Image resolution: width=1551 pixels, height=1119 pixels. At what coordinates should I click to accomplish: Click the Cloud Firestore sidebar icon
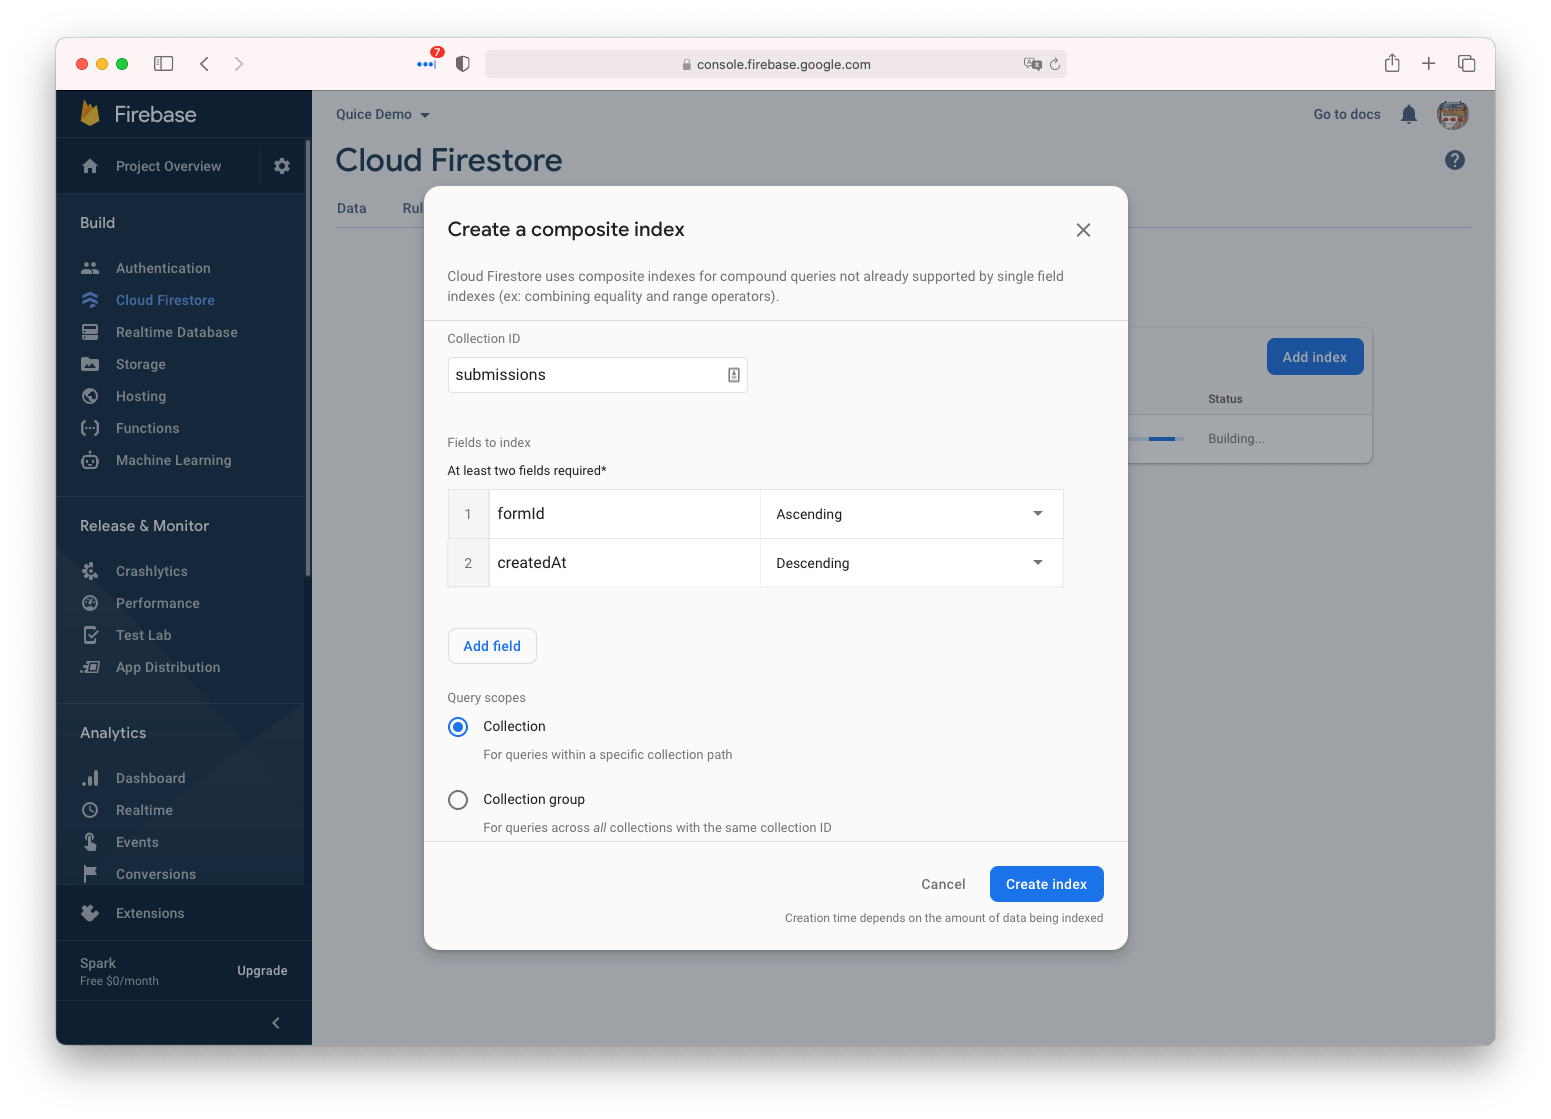[x=90, y=300]
